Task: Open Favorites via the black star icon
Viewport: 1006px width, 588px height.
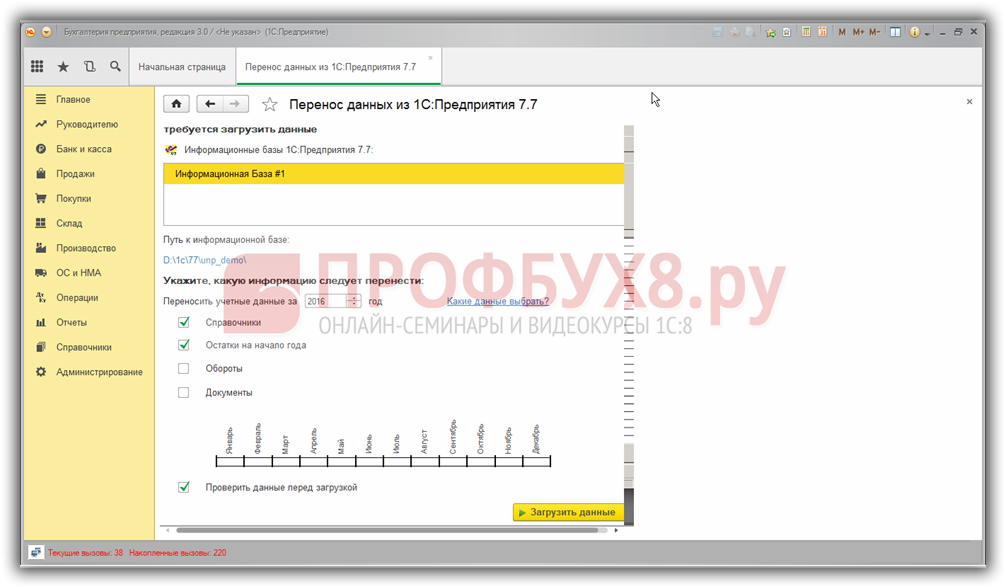Action: [63, 67]
